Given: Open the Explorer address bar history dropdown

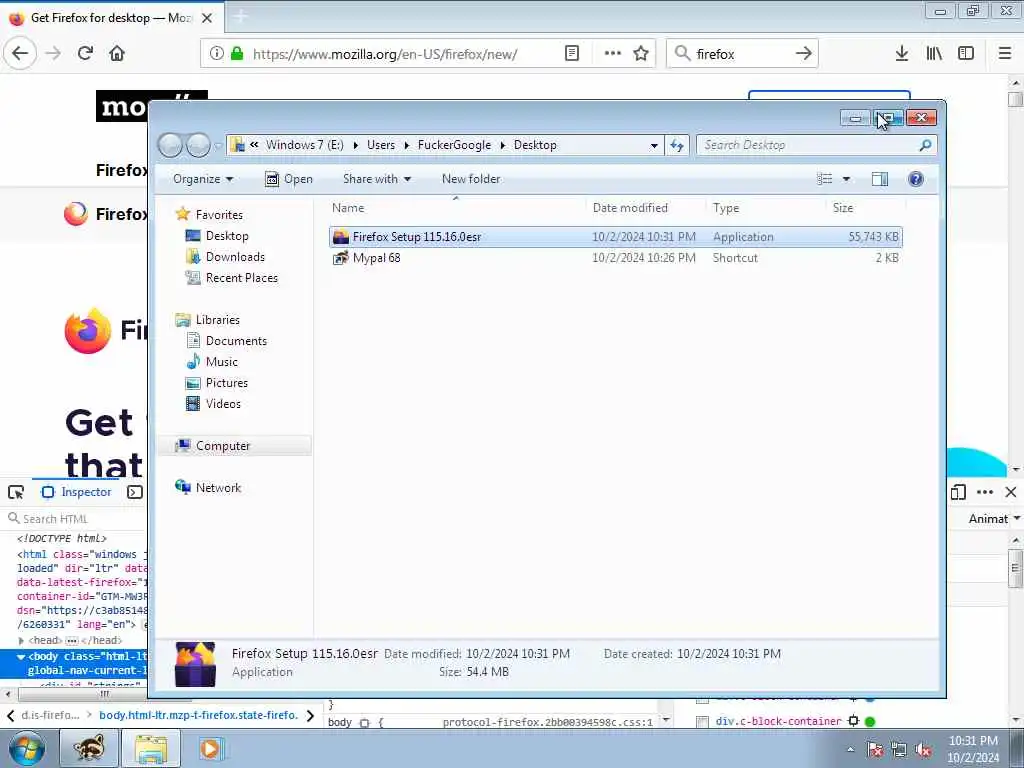Looking at the screenshot, I should pyautogui.click(x=654, y=145).
